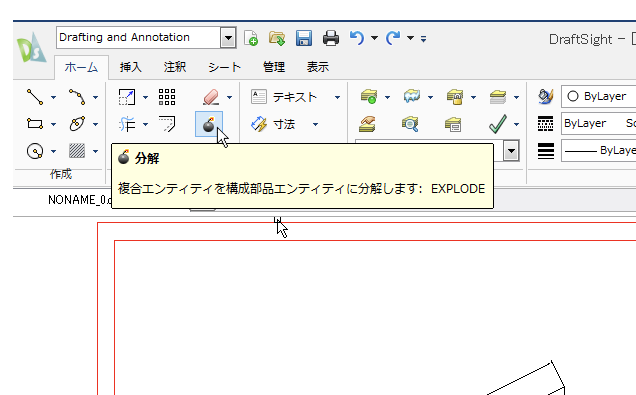
Task: Expand Circle tool options arrow
Action: coord(53,152)
